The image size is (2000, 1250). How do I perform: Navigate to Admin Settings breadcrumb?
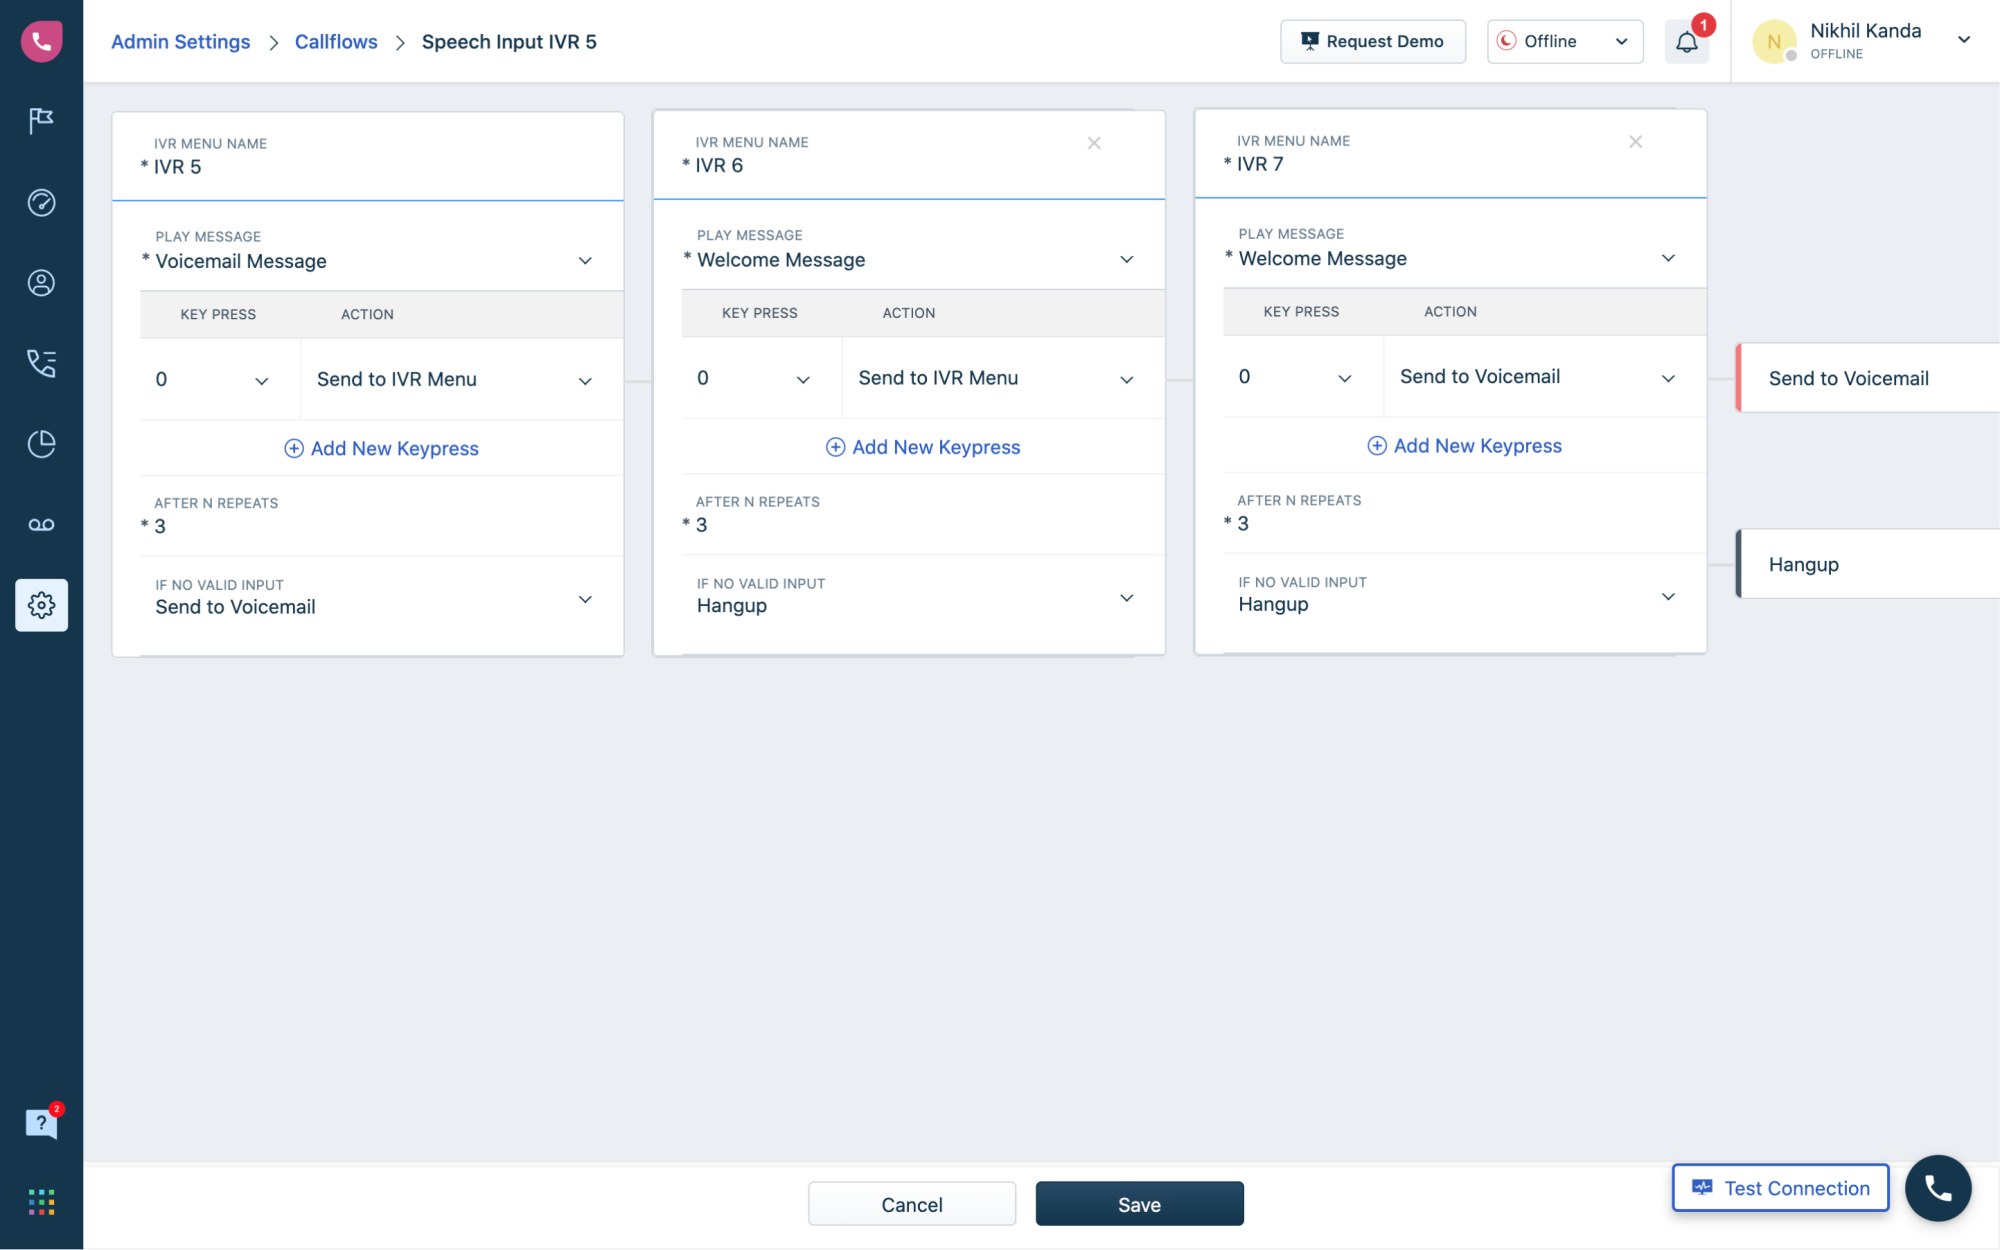click(x=181, y=42)
